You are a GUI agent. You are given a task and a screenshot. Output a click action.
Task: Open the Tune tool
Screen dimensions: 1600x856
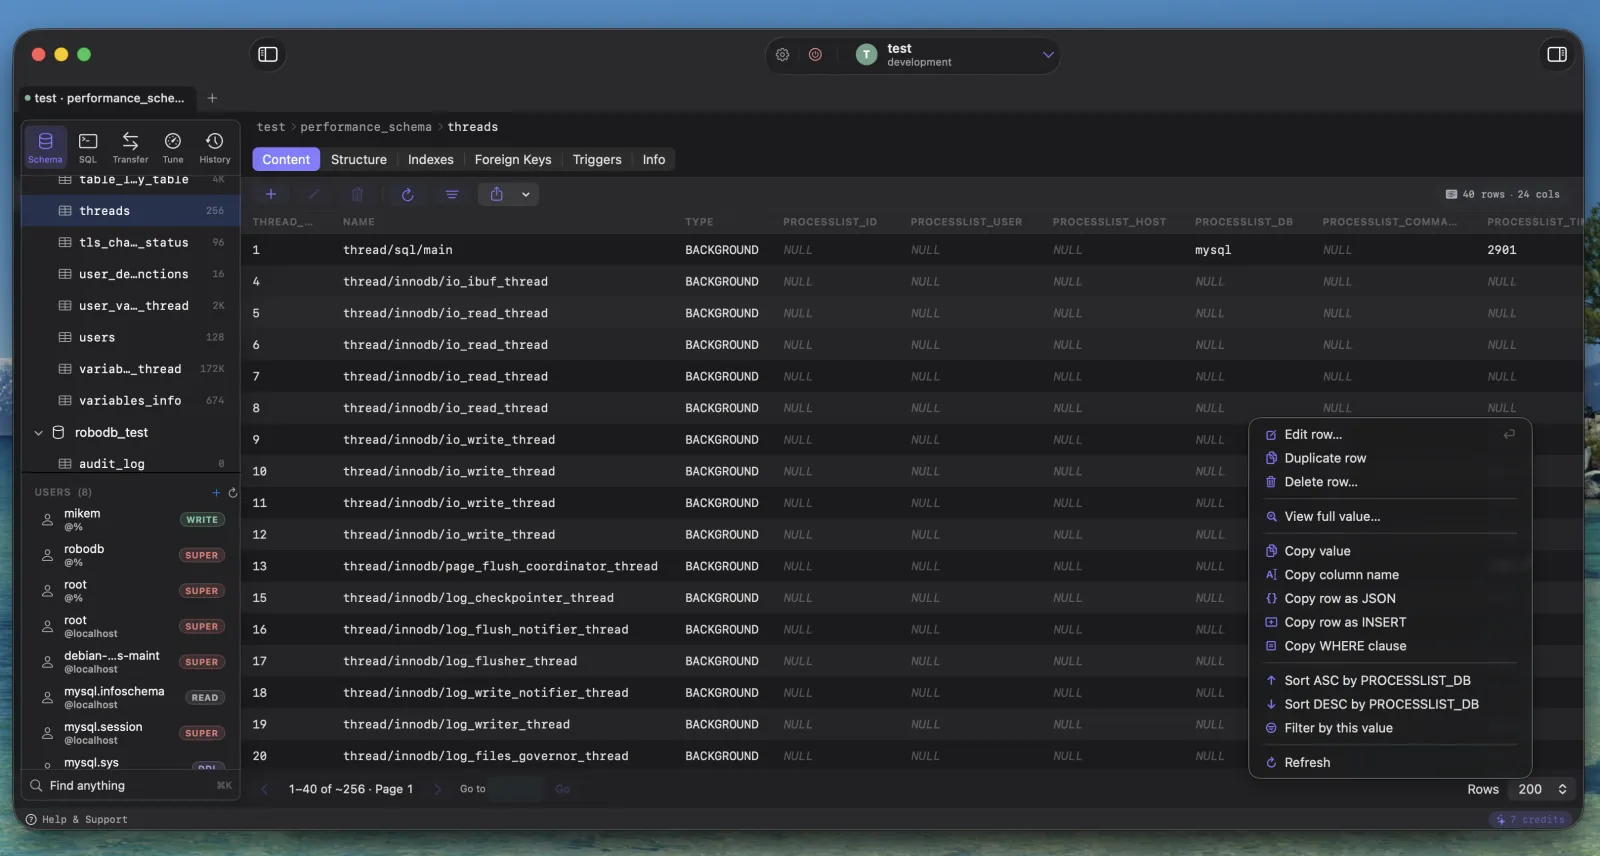[x=173, y=146]
